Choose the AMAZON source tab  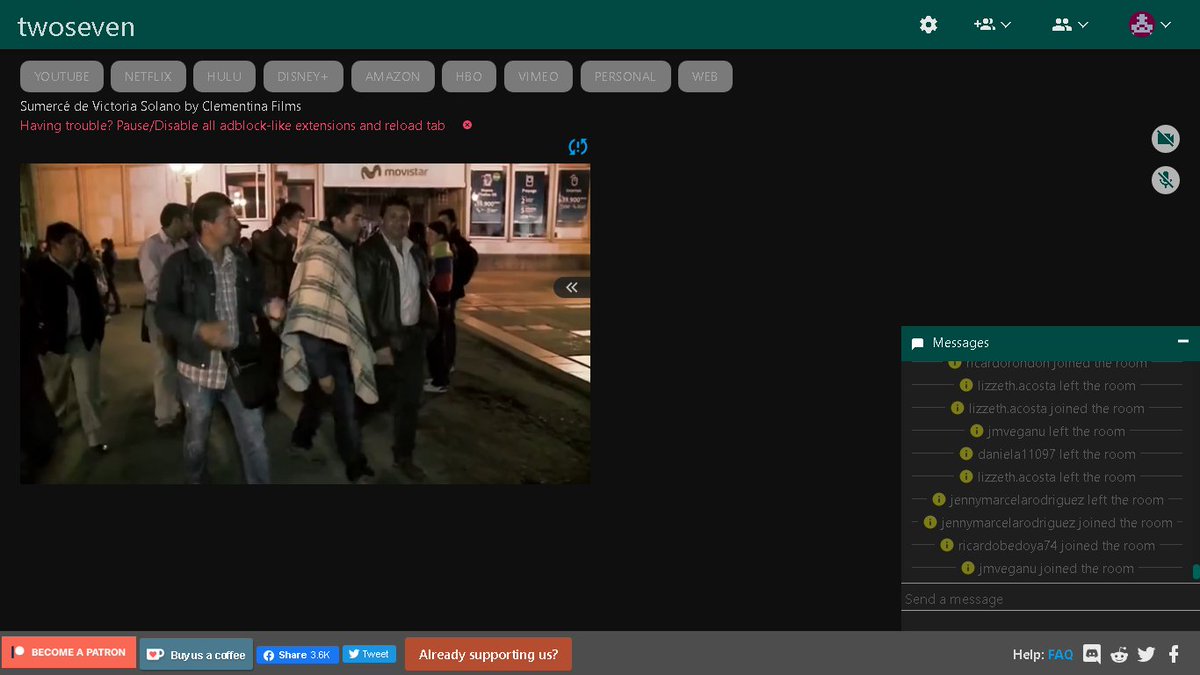pos(393,76)
